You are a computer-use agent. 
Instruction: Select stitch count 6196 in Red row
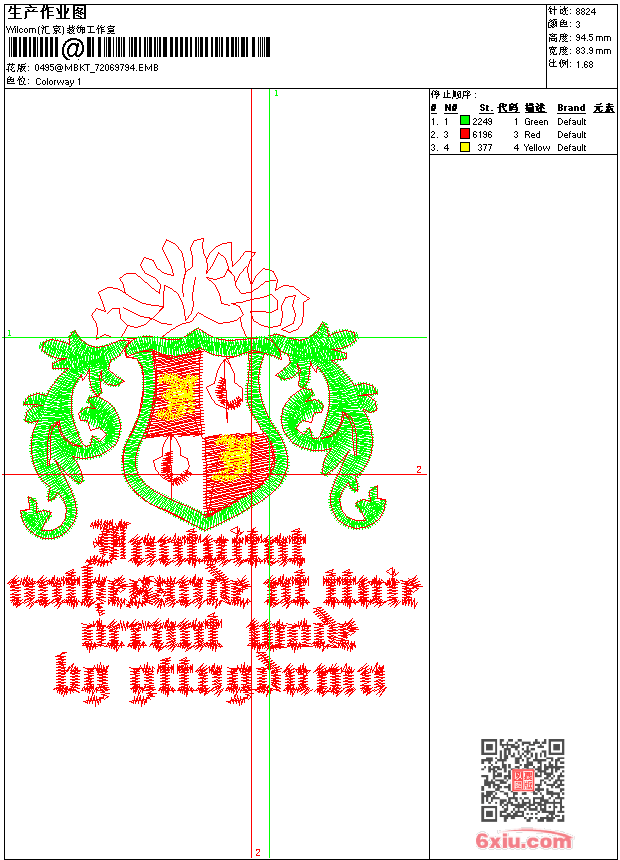tap(482, 135)
